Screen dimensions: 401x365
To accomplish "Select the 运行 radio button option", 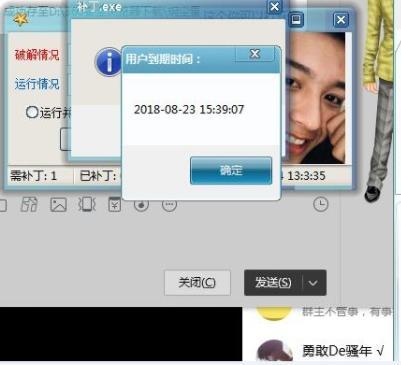I will coord(32,112).
